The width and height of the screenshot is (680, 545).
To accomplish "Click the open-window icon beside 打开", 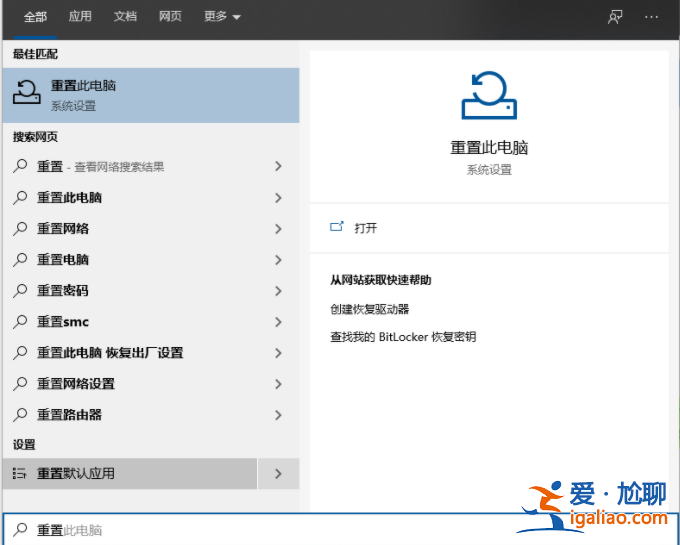I will point(337,227).
